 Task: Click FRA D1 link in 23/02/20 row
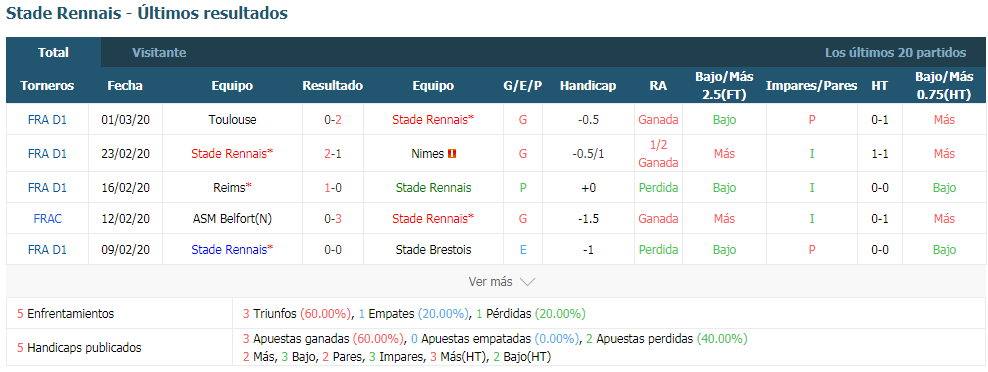(x=47, y=153)
